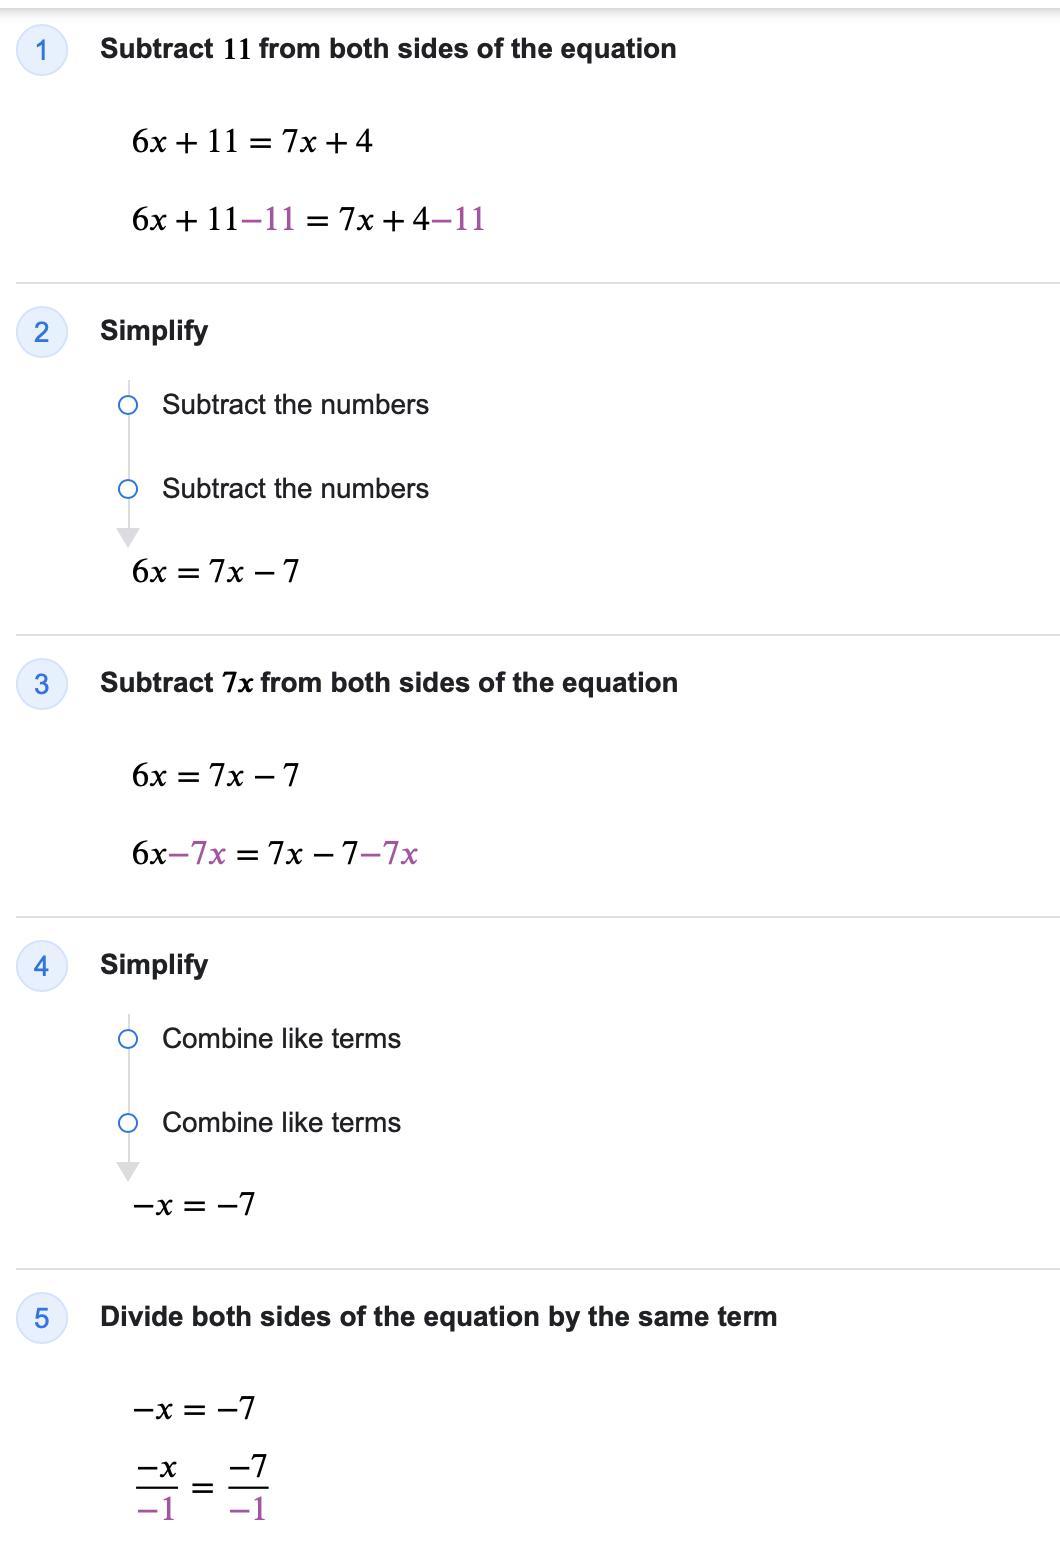Expand the second "Subtract the numbers" circle bullet
1060x1546 pixels.
[128, 489]
